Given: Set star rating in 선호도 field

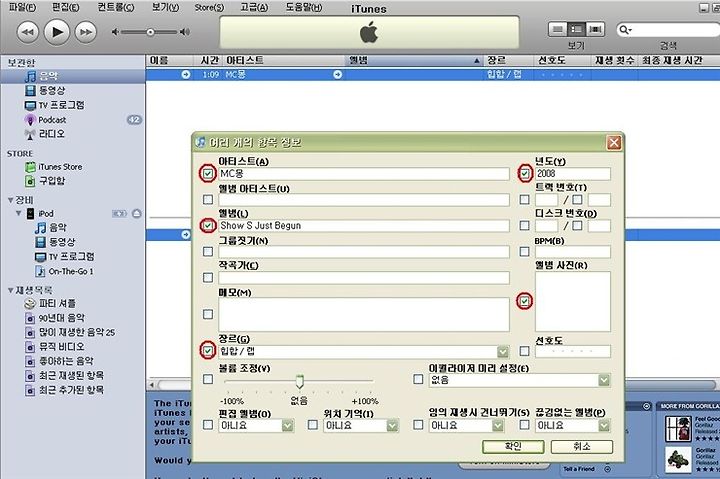Looking at the screenshot, I should (573, 351).
